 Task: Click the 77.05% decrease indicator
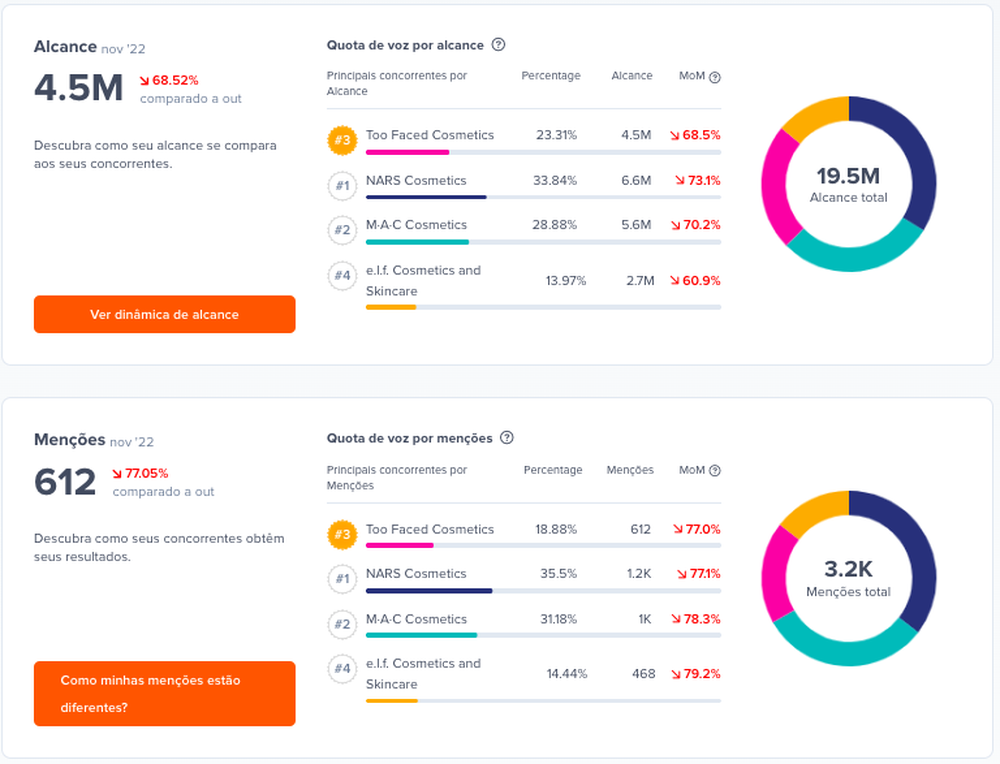(x=140, y=473)
